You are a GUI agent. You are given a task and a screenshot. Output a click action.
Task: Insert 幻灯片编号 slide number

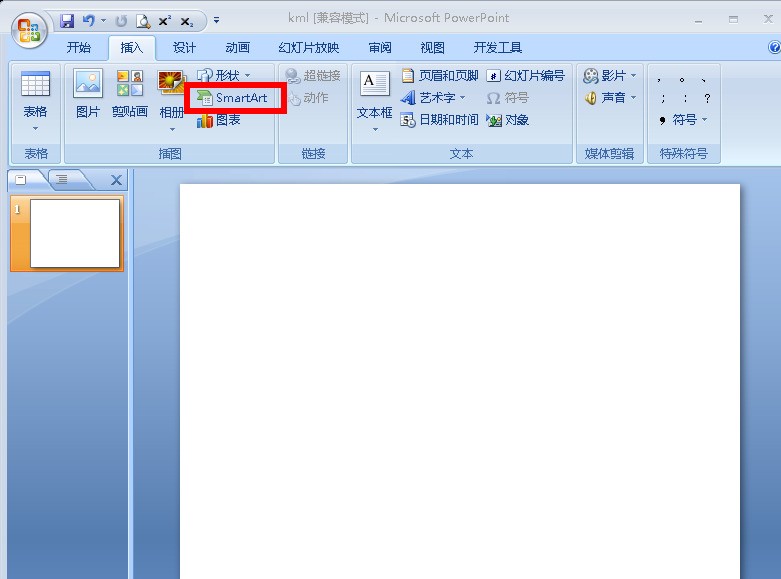525,75
